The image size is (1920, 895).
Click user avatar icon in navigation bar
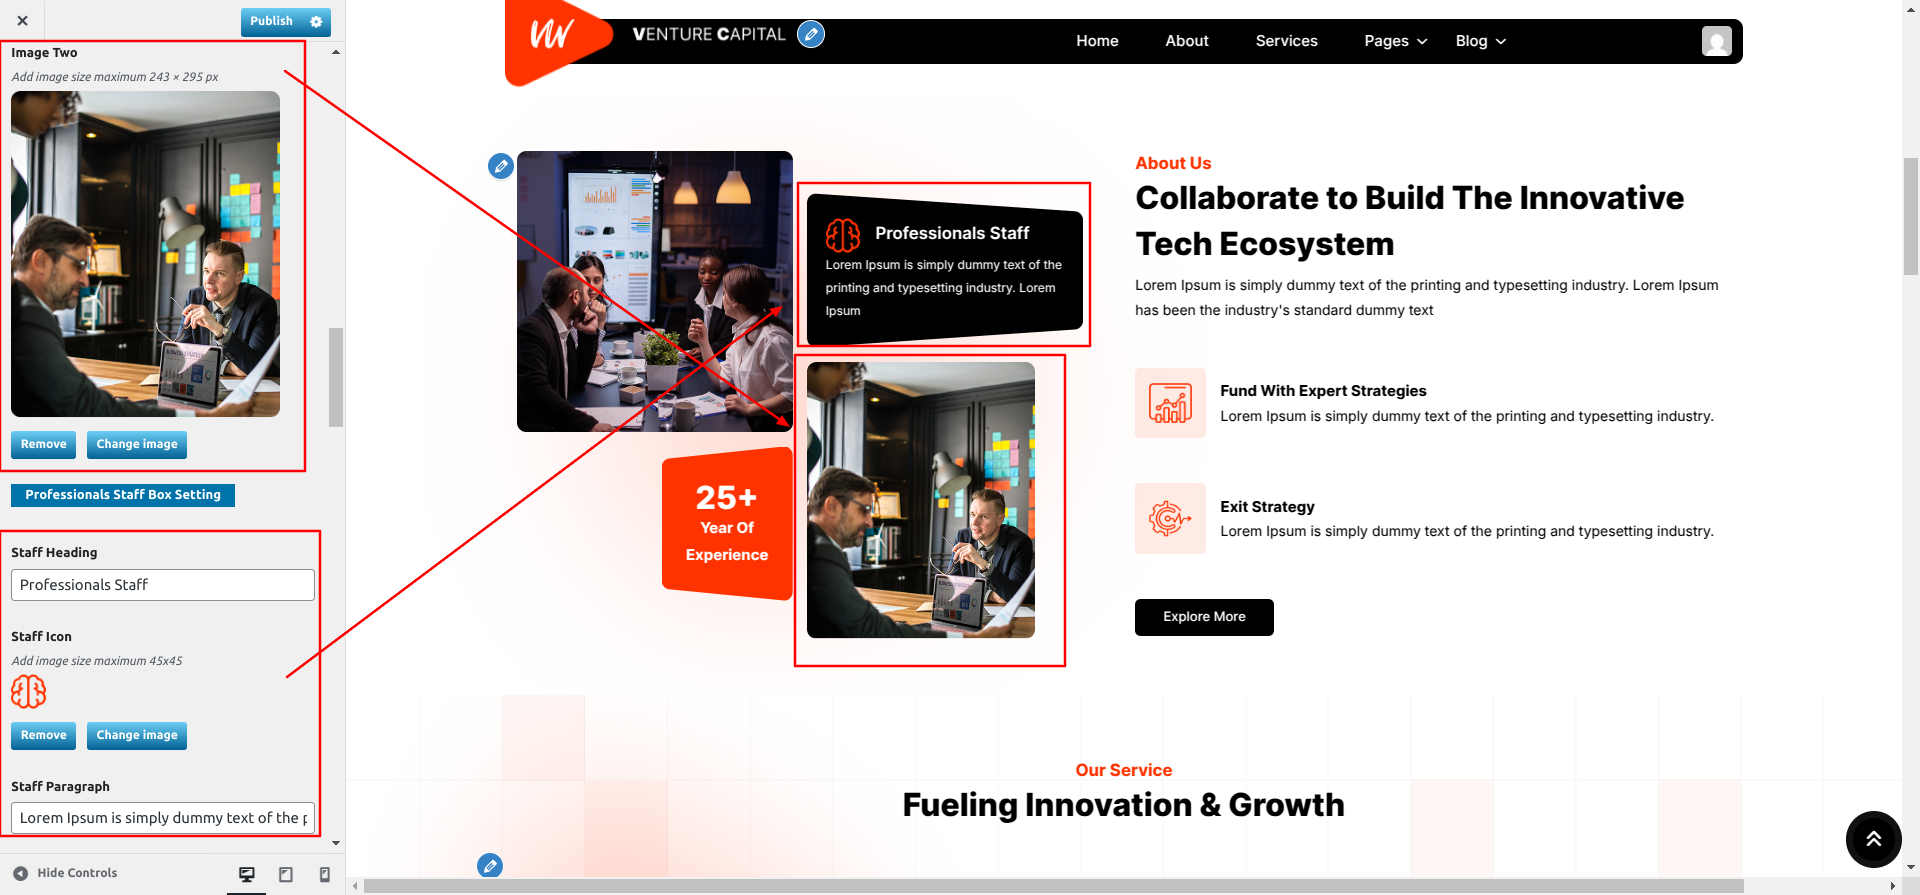(1717, 41)
